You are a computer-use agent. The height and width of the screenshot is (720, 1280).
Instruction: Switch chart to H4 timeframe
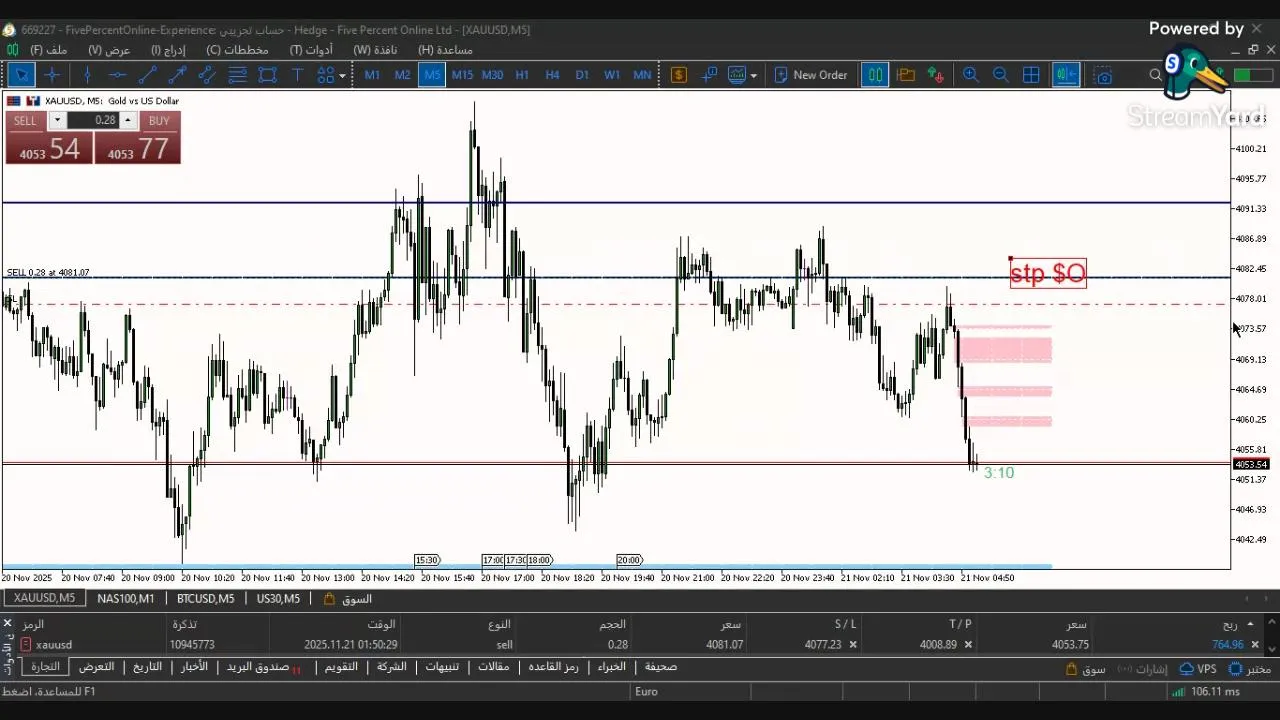[552, 75]
